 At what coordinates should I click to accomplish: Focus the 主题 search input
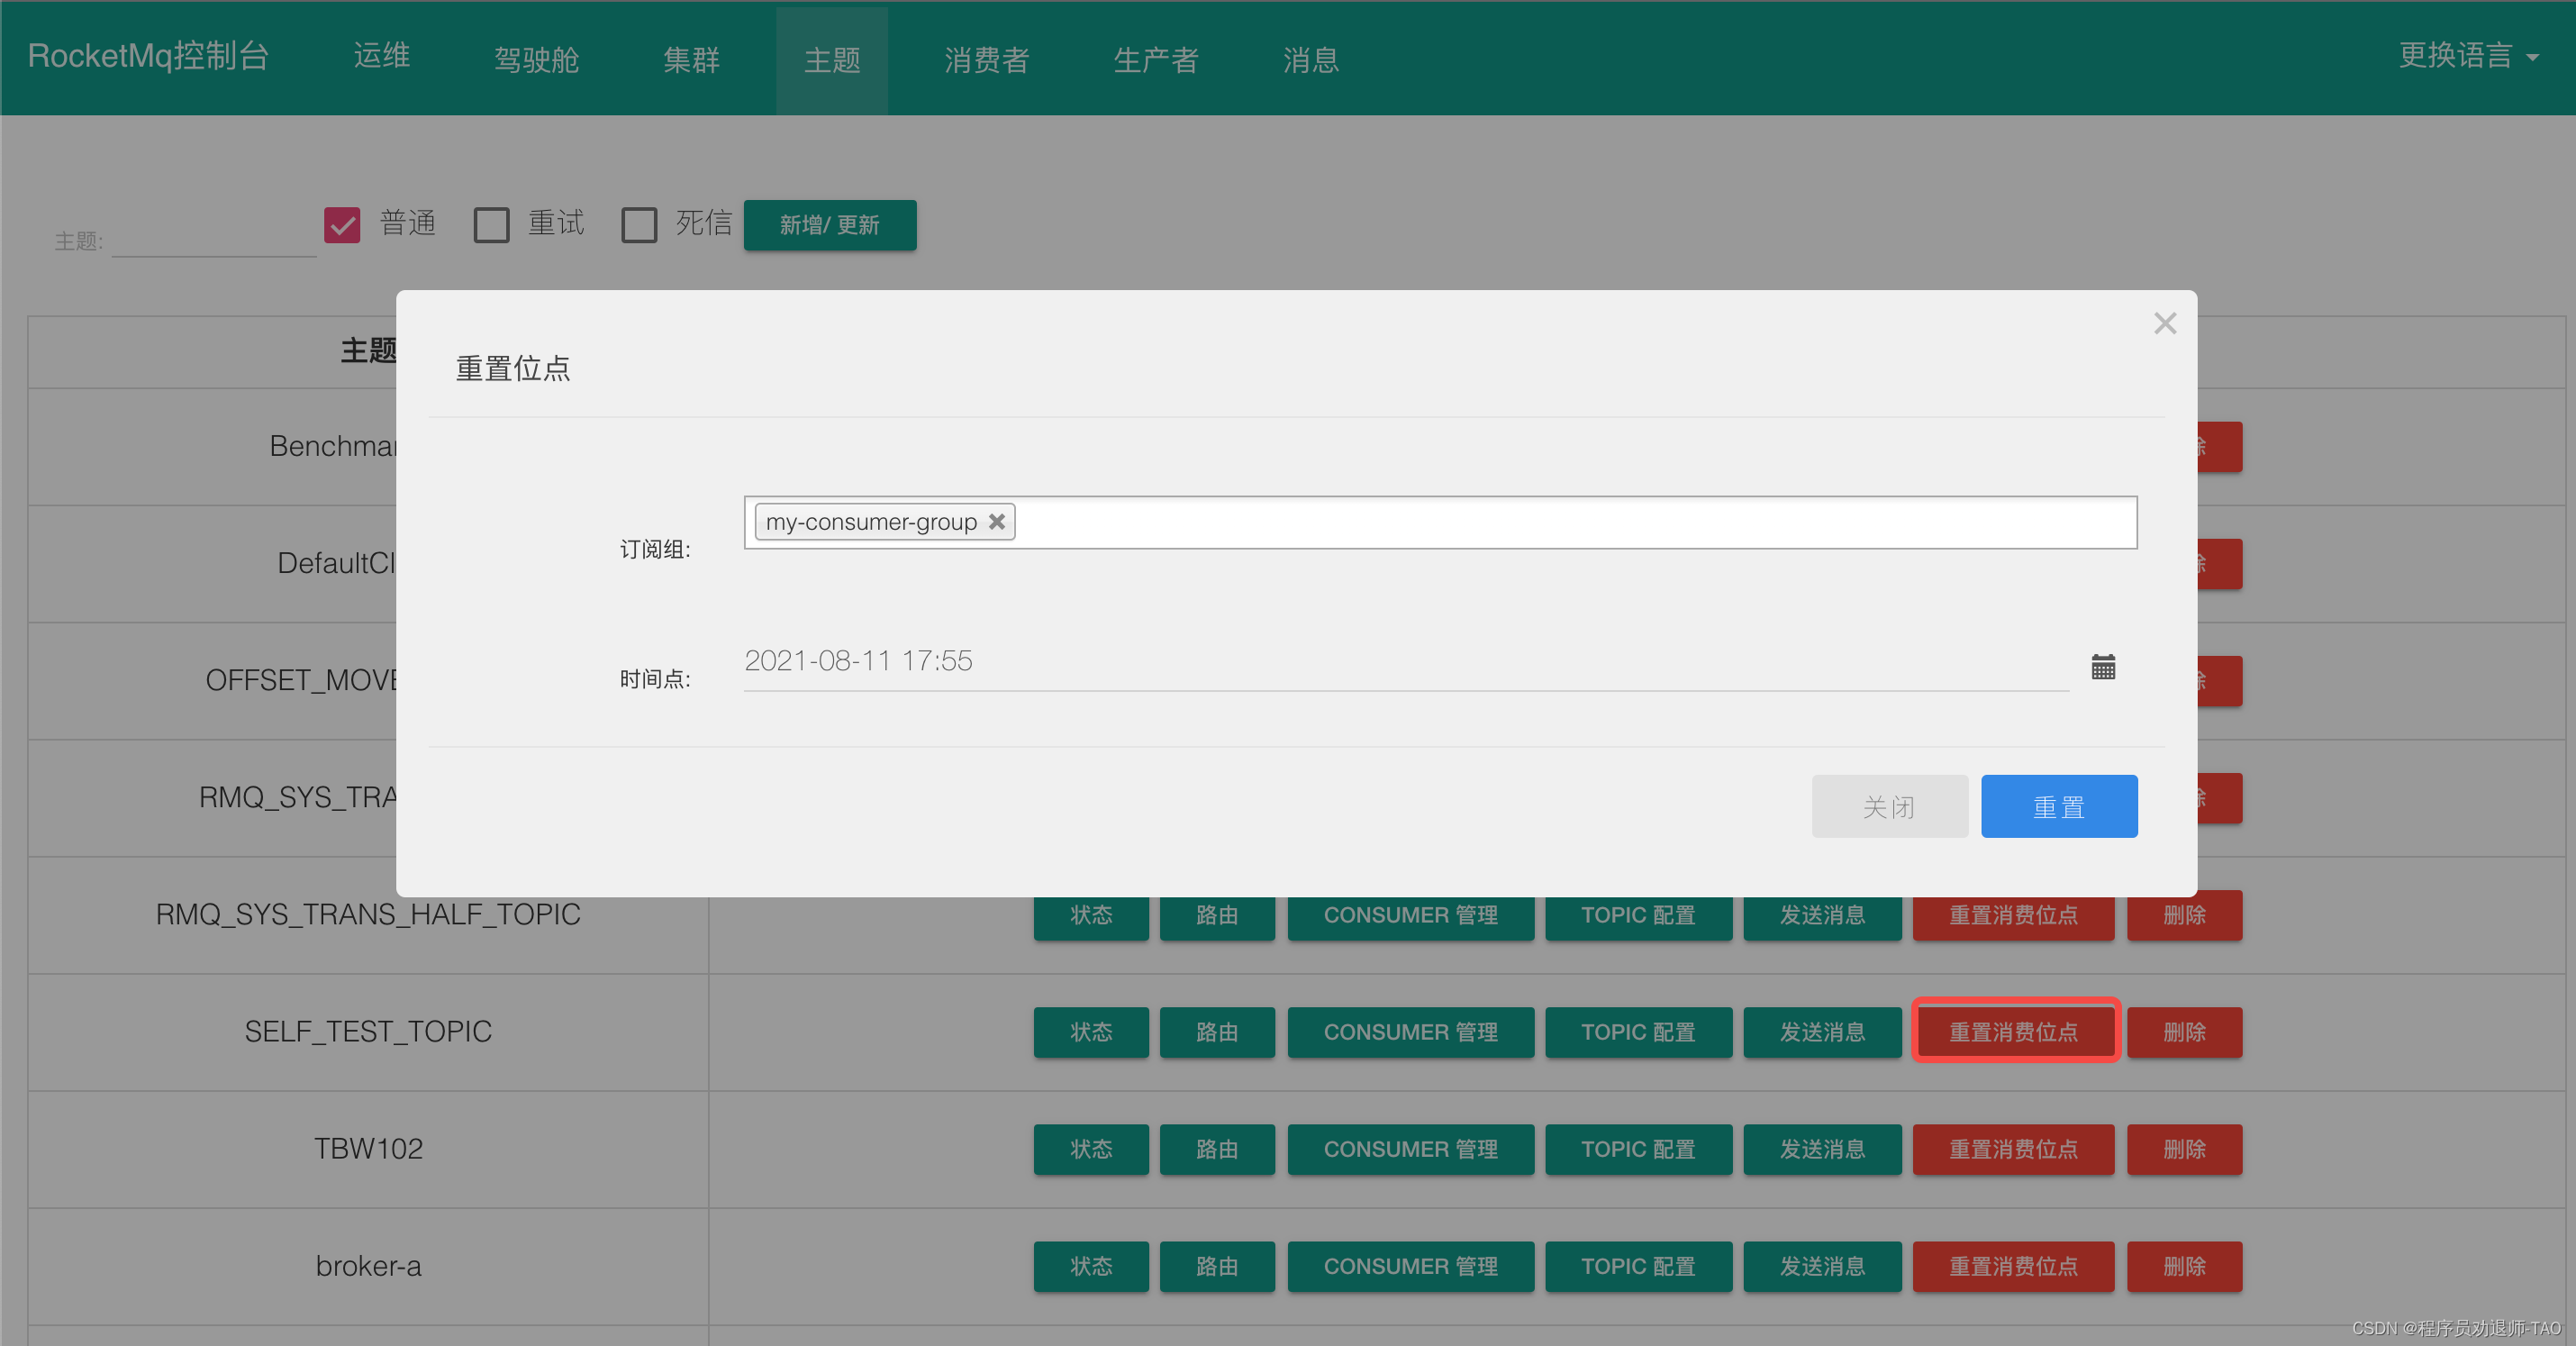click(214, 239)
